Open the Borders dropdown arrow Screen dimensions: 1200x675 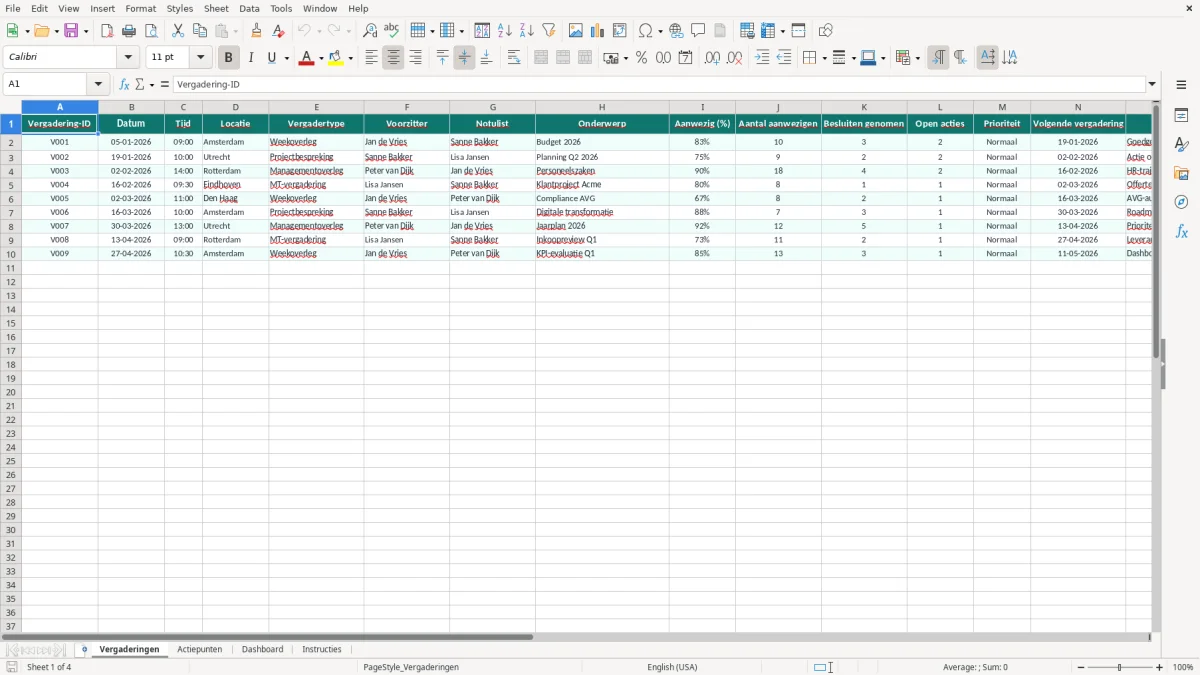(824, 58)
